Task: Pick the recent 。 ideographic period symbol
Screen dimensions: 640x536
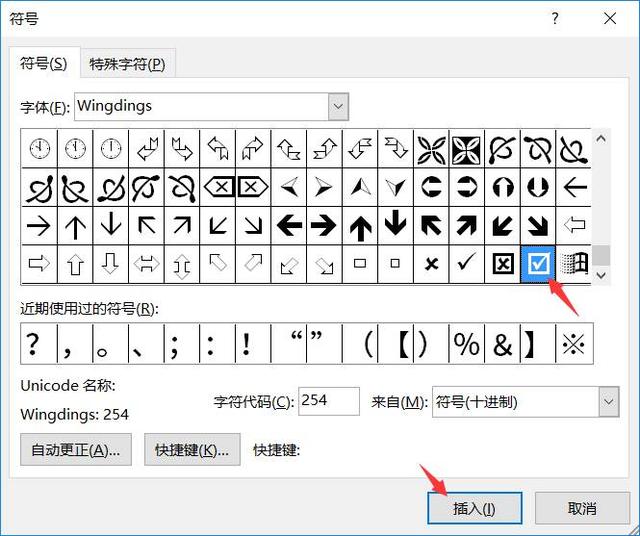Action: coord(110,344)
